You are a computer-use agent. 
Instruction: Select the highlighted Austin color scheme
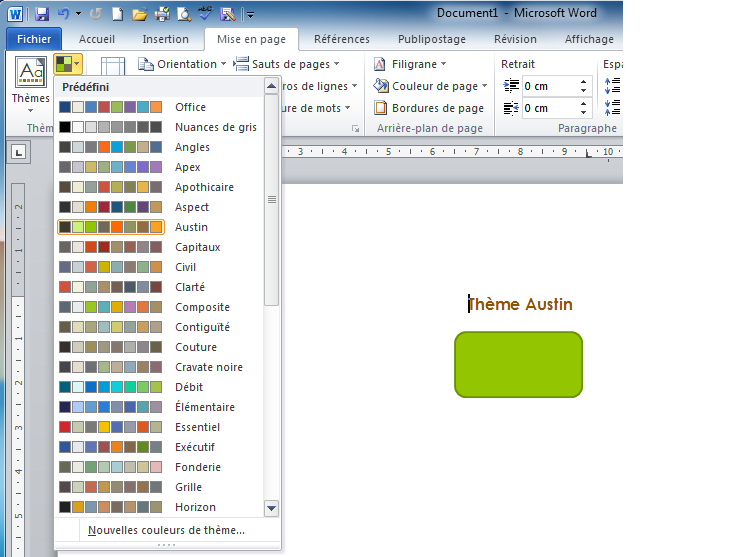point(159,227)
